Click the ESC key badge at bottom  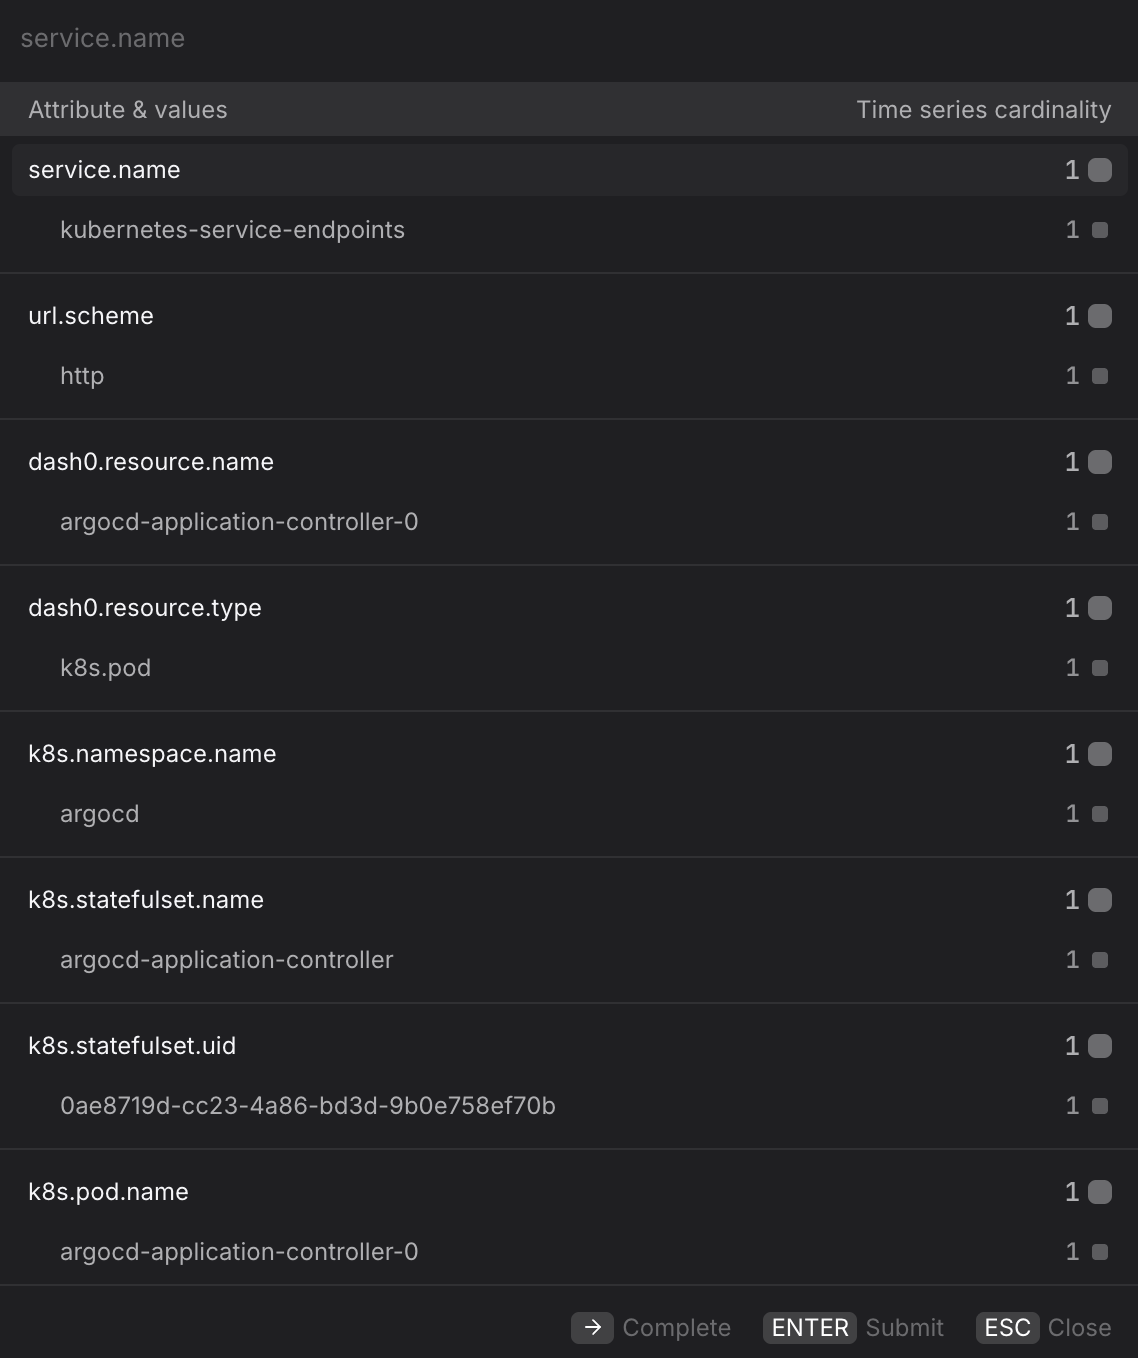1006,1327
